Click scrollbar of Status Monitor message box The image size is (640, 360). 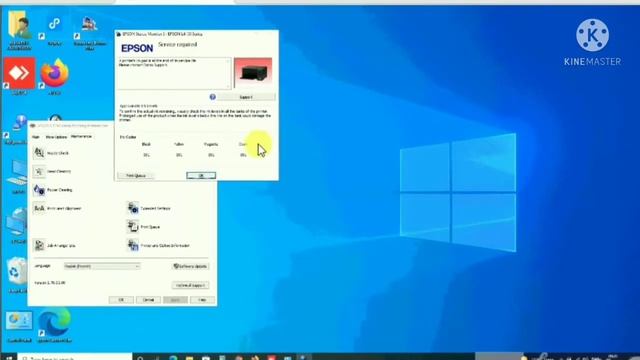tap(229, 73)
